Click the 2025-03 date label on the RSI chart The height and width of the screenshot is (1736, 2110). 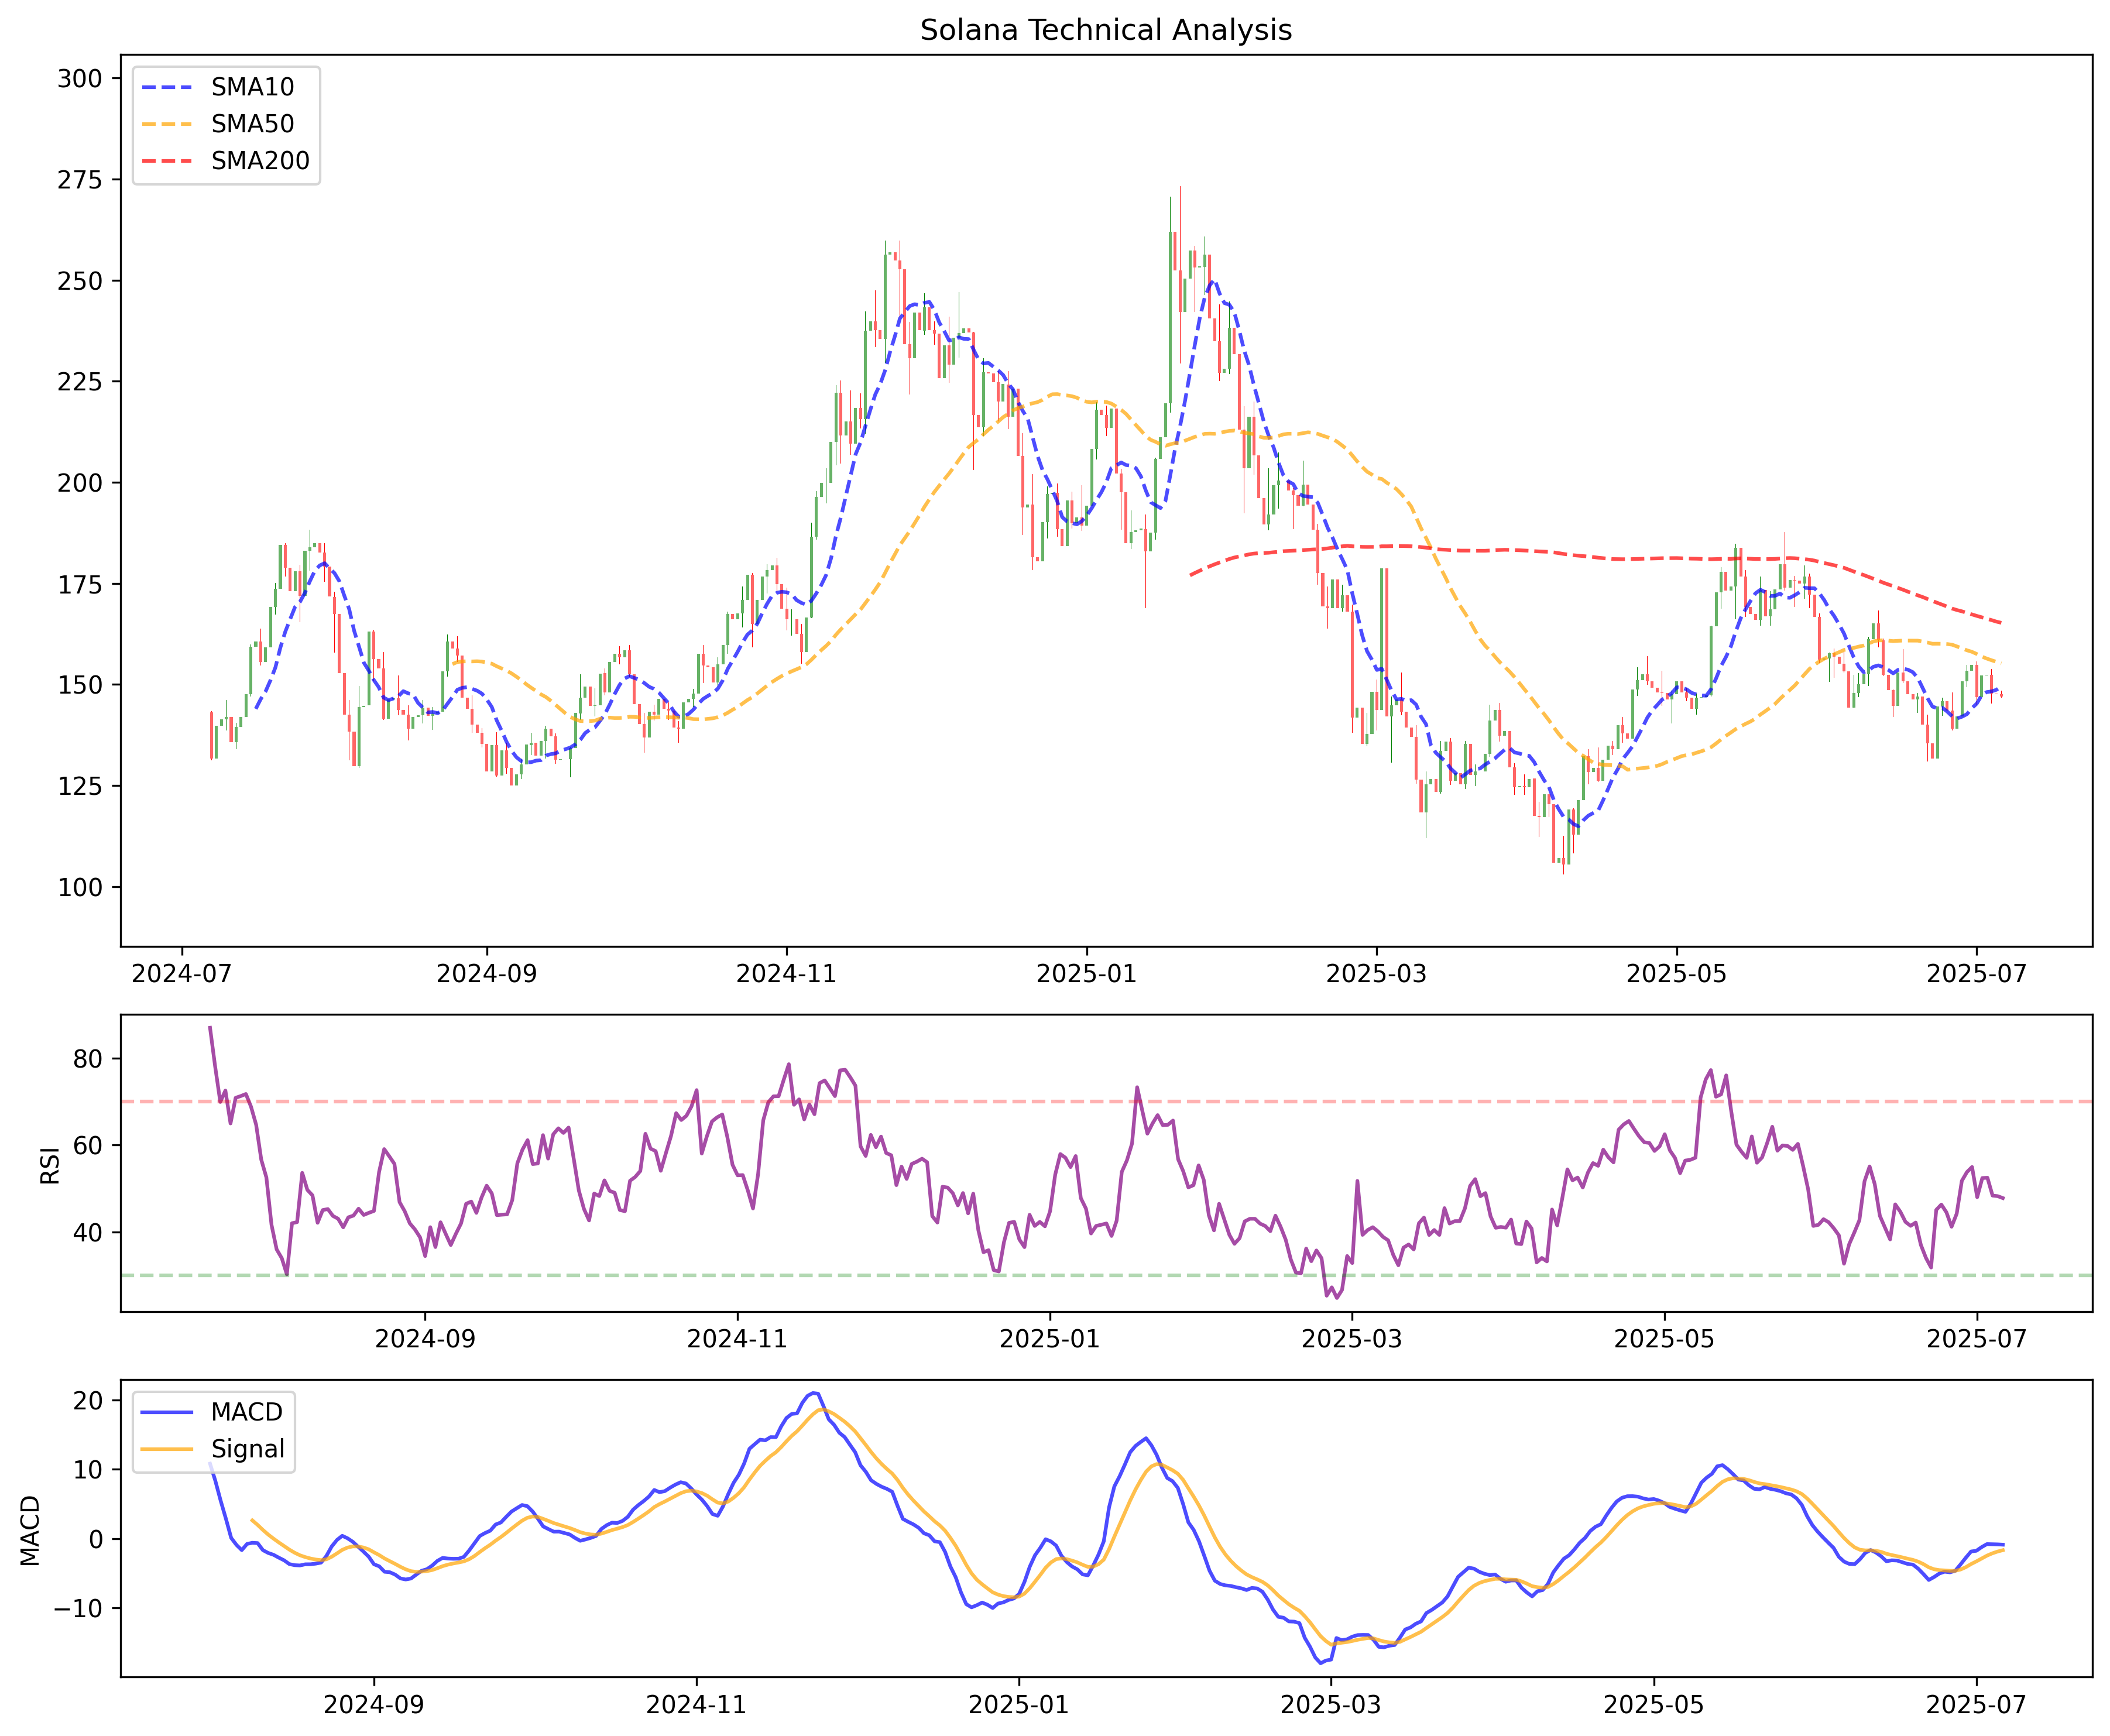(1351, 1339)
